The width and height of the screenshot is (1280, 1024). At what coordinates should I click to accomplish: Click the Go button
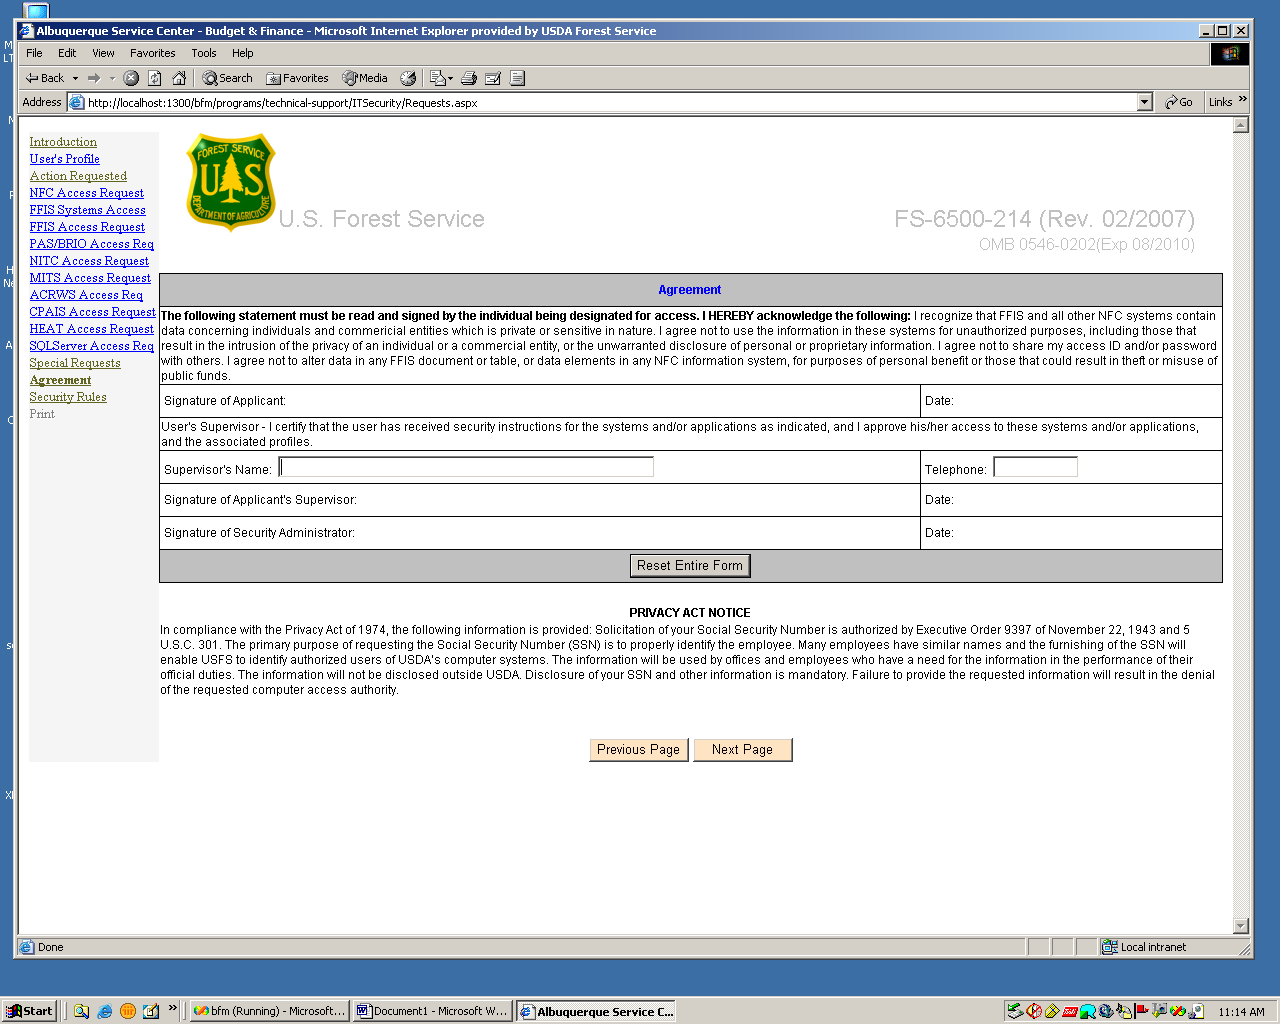coord(1179,102)
